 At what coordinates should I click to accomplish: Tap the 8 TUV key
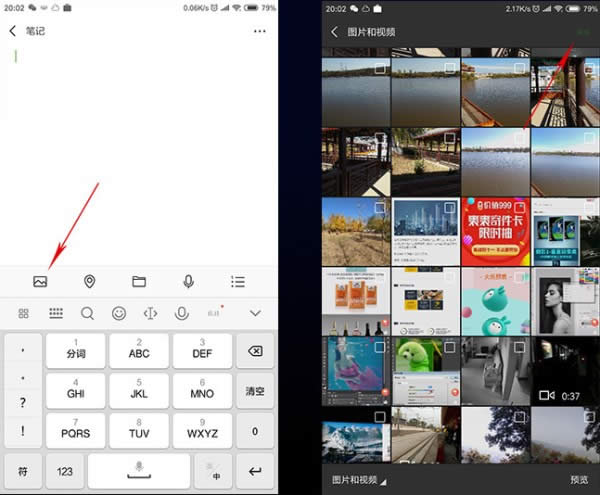point(139,431)
